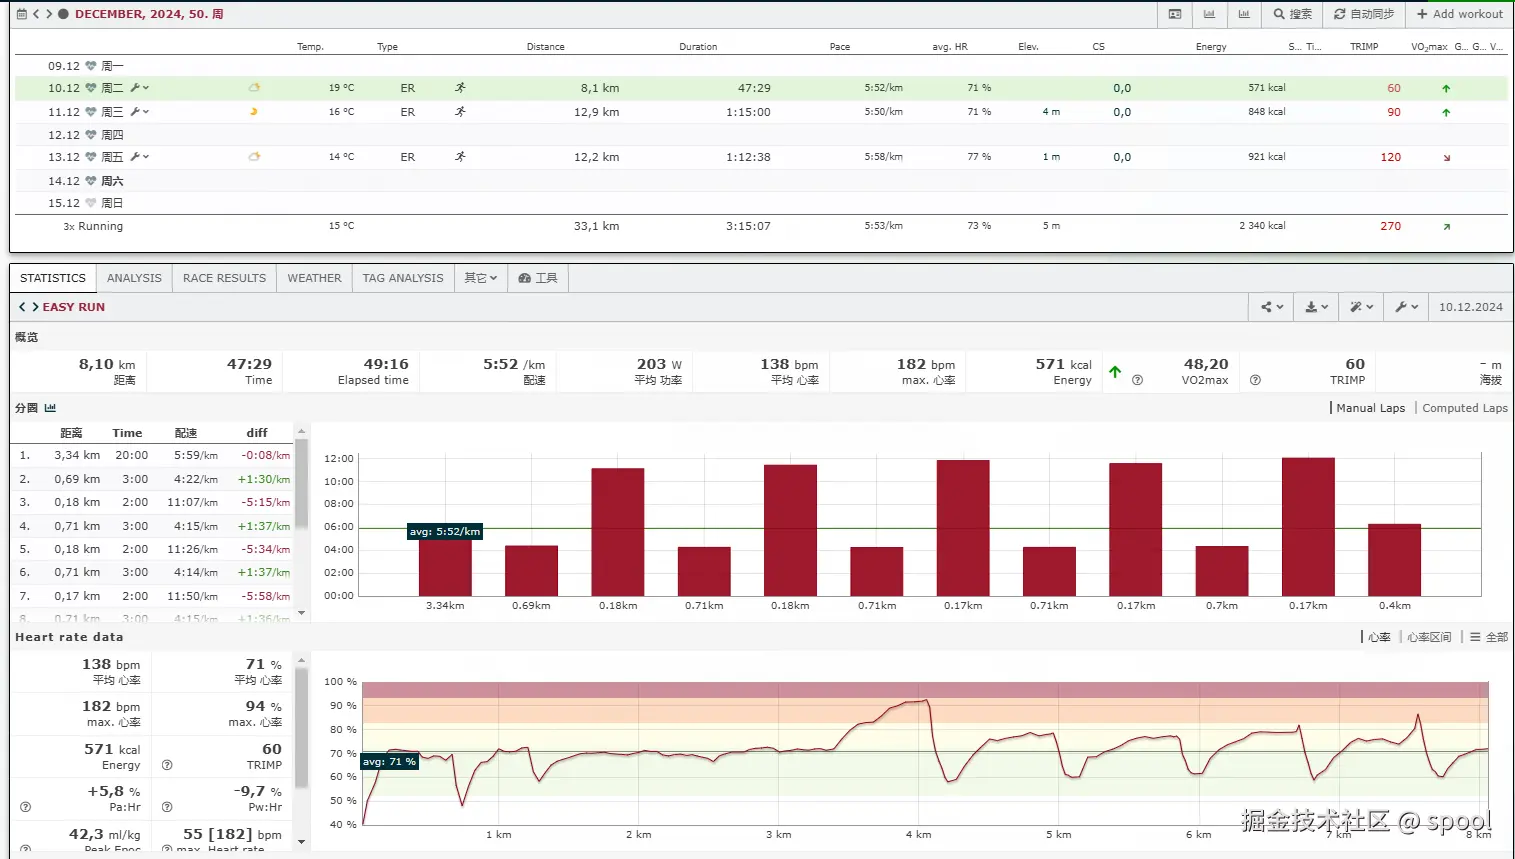
Task: Click the chart icon next to 分圈 heading
Action: coord(50,408)
